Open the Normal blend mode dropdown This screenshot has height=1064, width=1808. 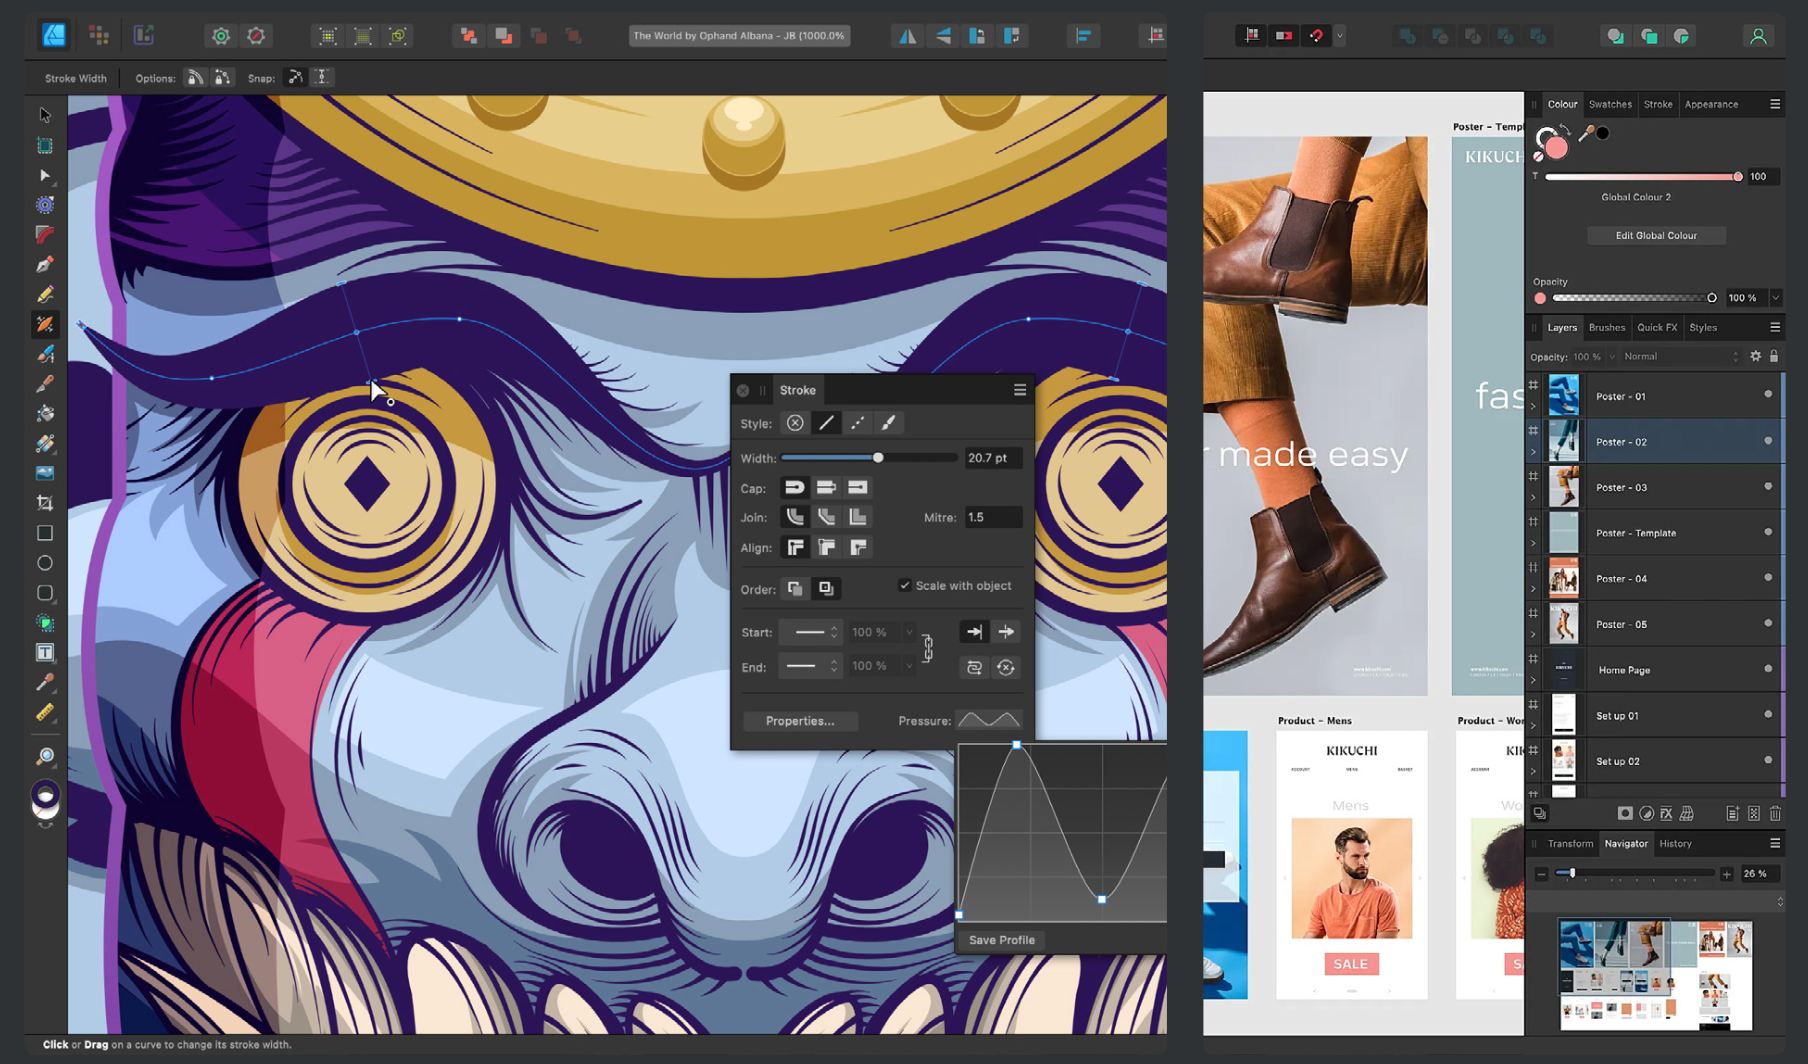tap(1680, 357)
